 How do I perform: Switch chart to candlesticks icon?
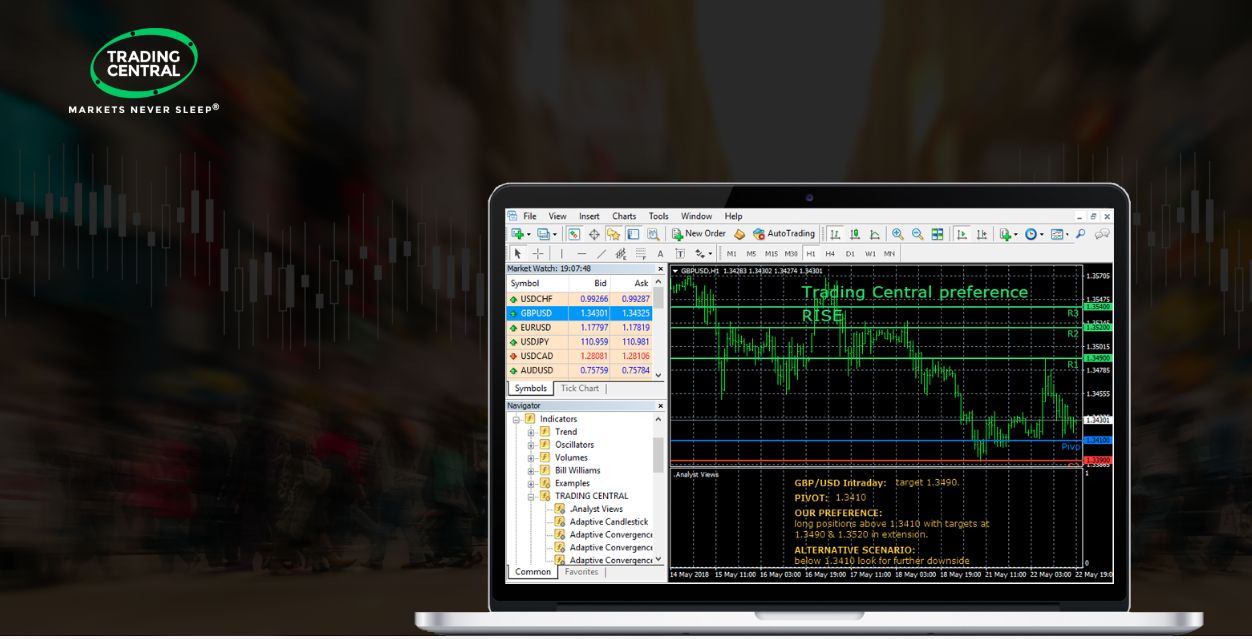pos(855,234)
